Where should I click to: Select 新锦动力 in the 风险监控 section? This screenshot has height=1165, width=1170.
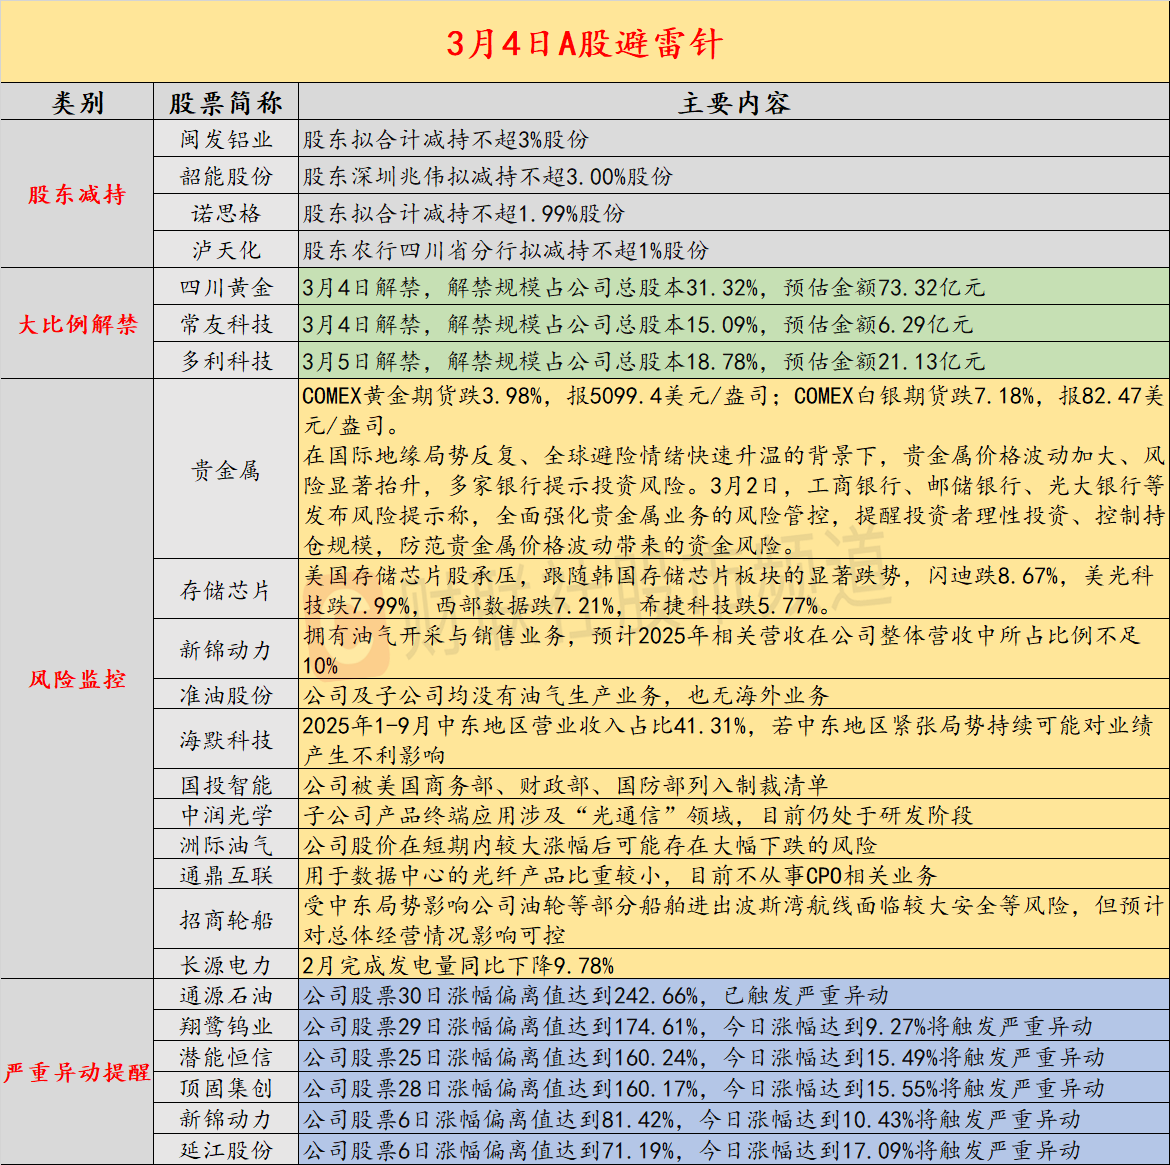226,650
